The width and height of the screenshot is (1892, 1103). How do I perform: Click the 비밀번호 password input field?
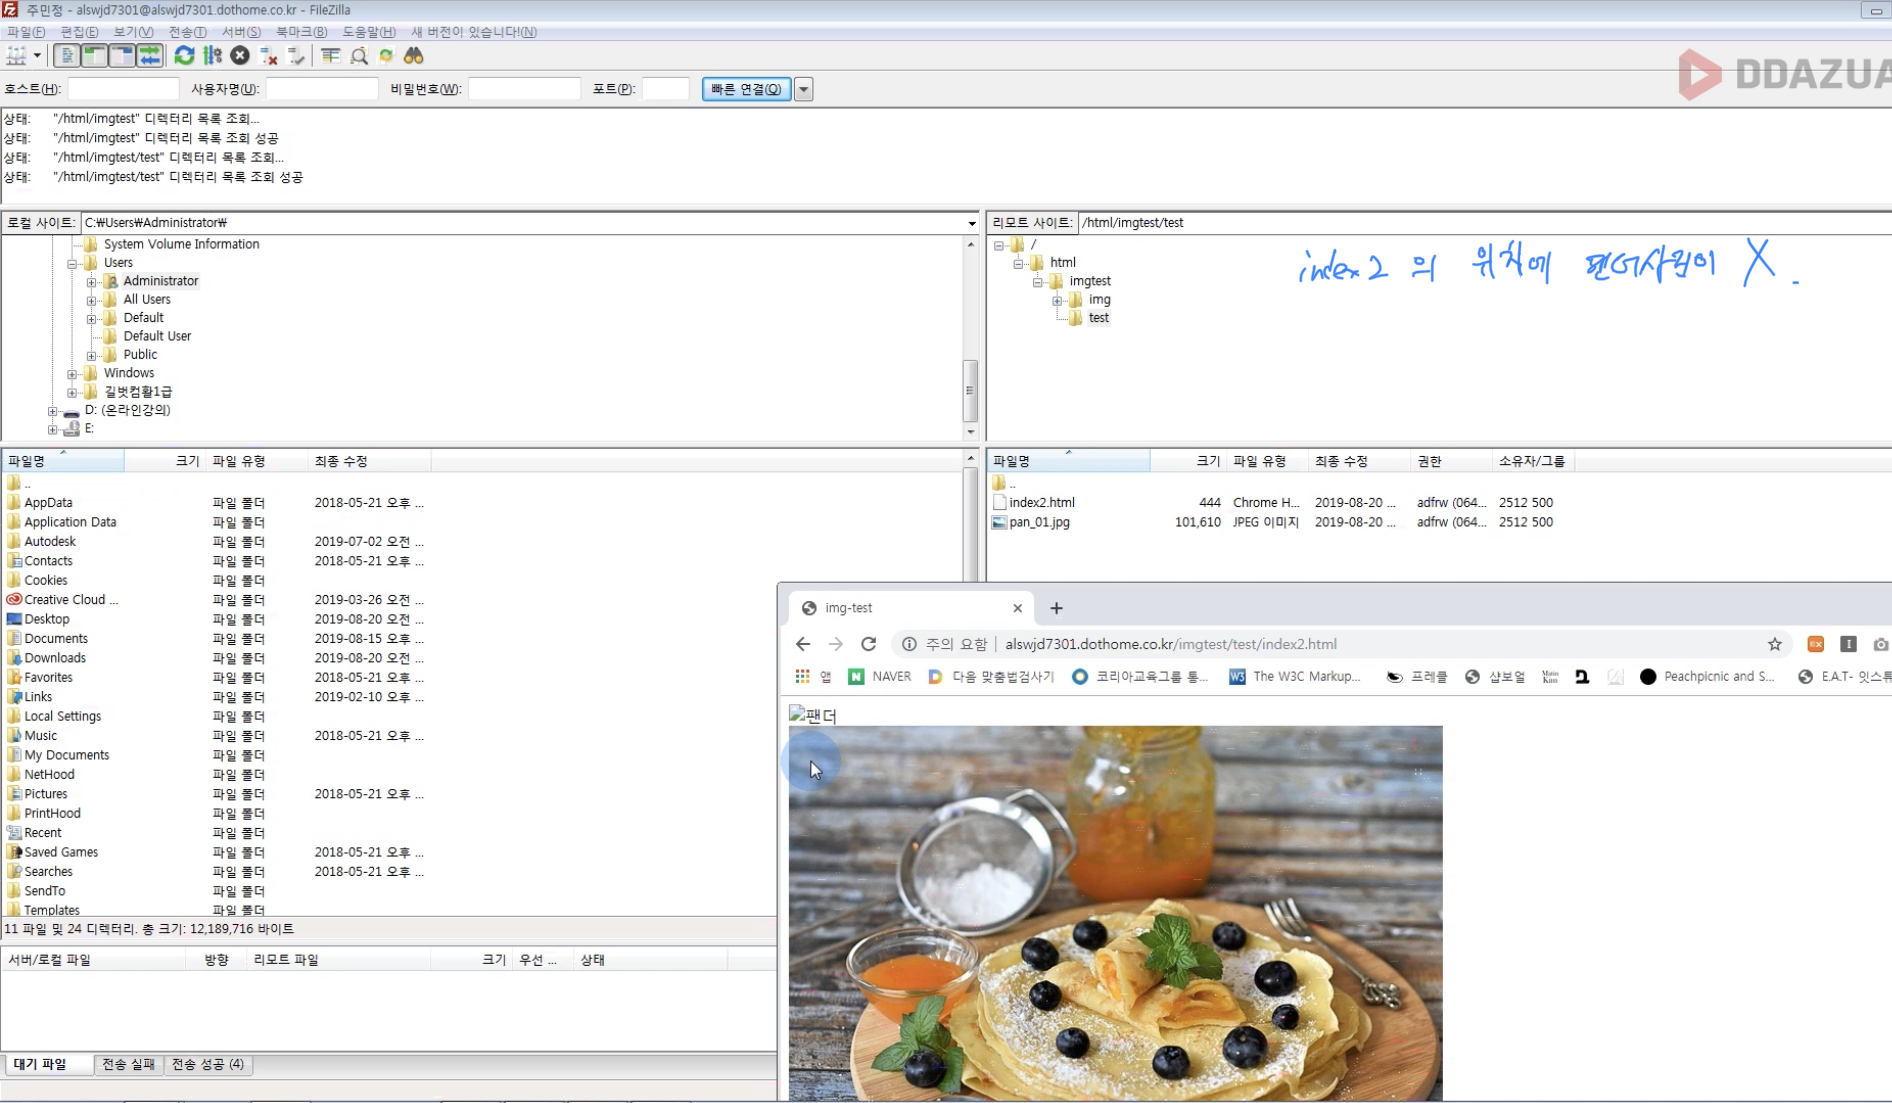(524, 89)
